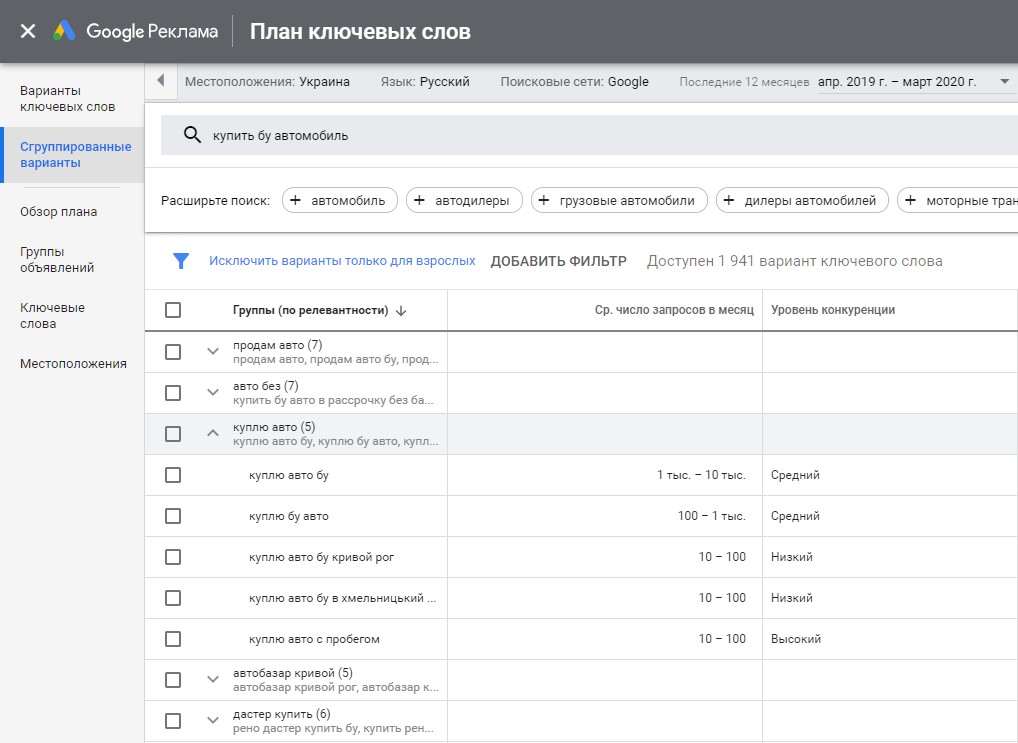This screenshot has width=1018, height=743.
Task: Go to 'Варианты ключевых слов' section
Action: tap(67, 98)
